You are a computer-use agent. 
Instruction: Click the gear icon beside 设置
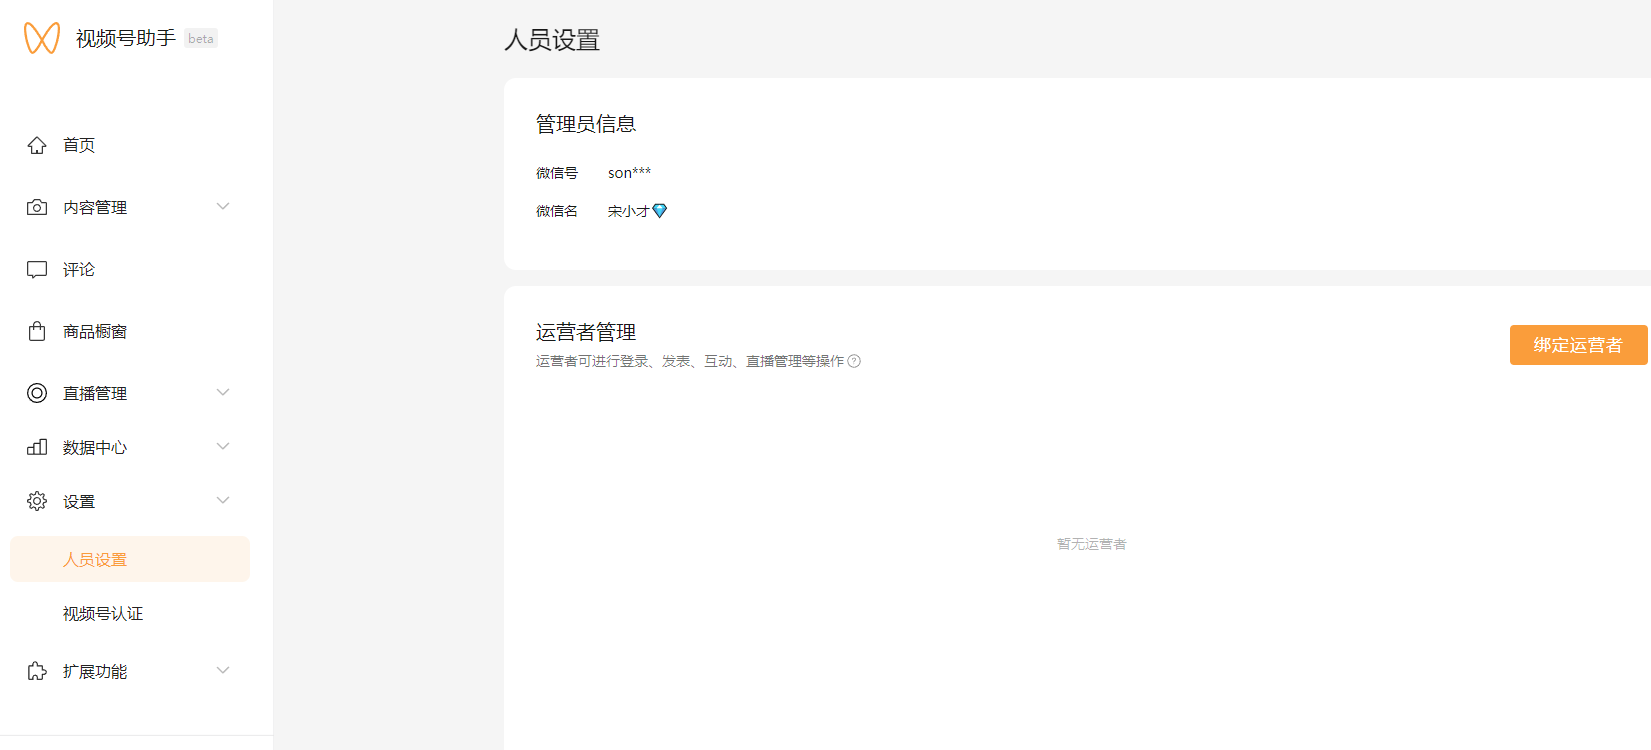tap(37, 501)
